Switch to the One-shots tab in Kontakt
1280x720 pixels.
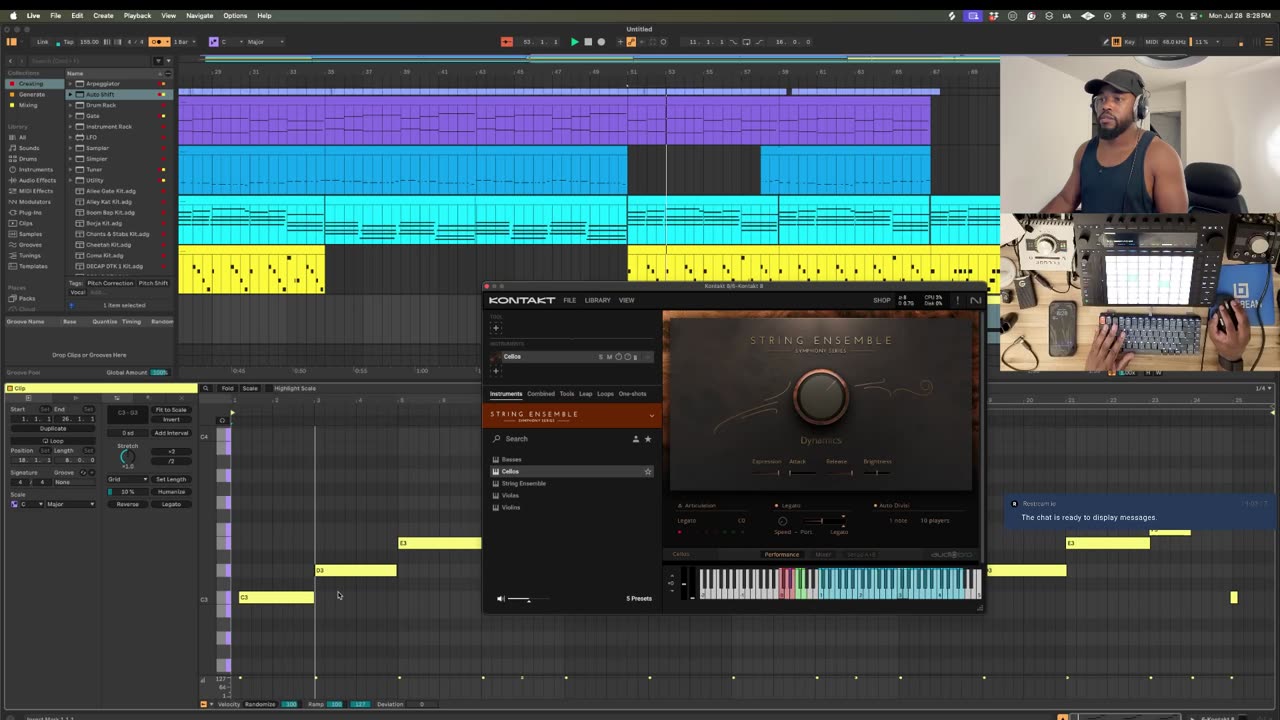point(632,394)
